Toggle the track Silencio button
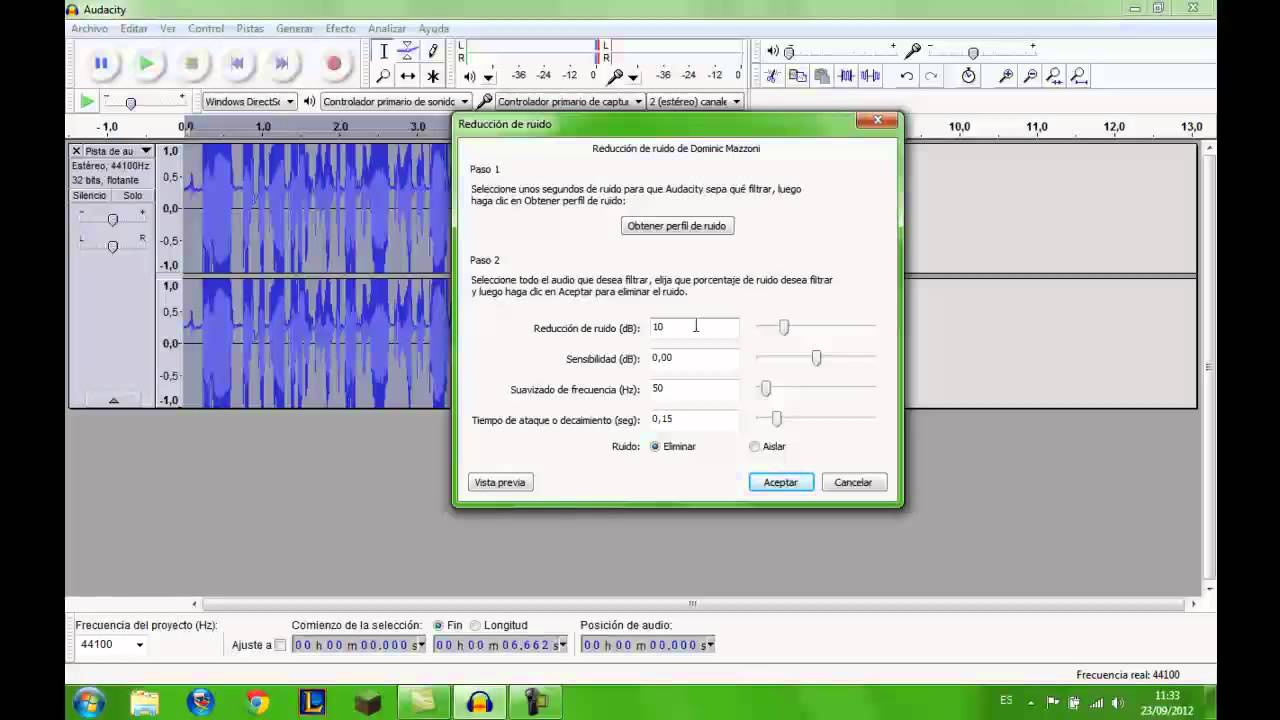The image size is (1280, 720). point(89,196)
